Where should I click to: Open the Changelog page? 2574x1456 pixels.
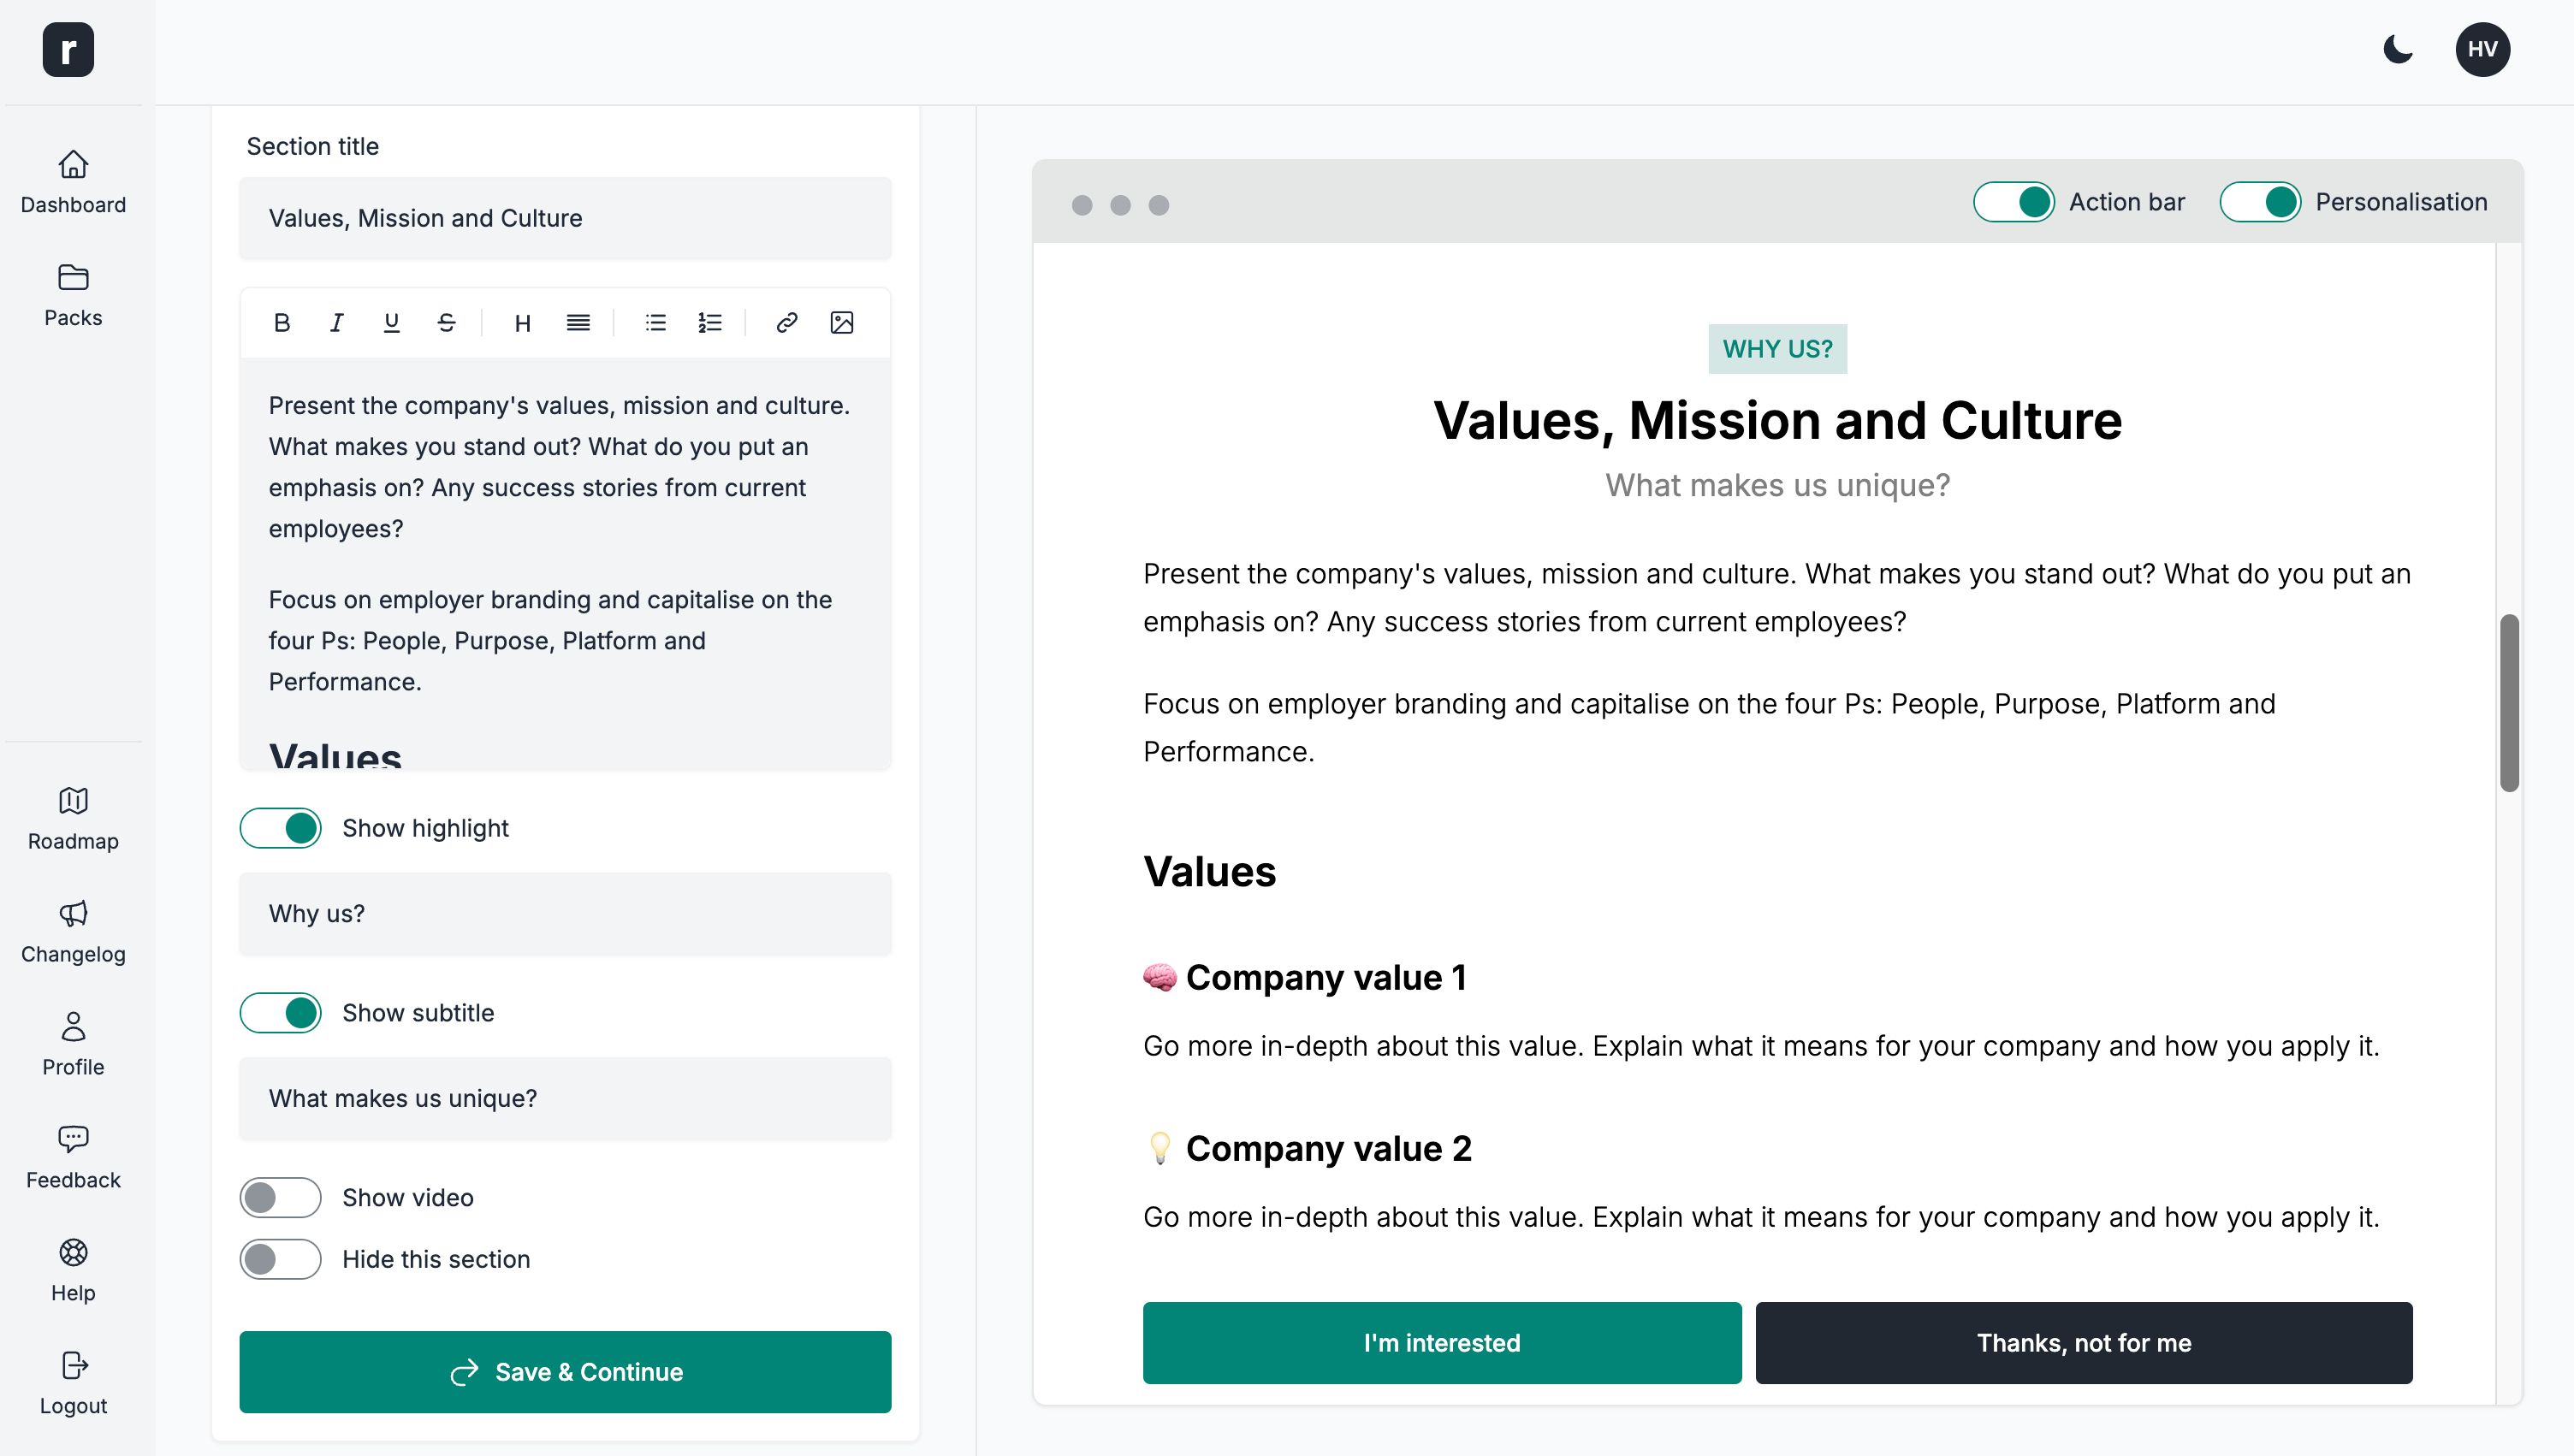pos(73,931)
